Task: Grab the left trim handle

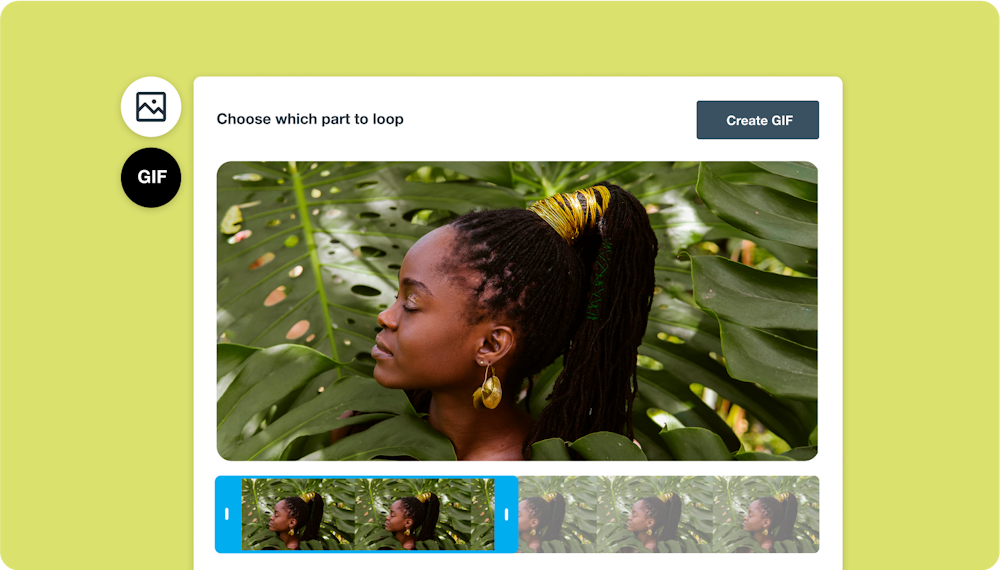Action: pos(227,514)
